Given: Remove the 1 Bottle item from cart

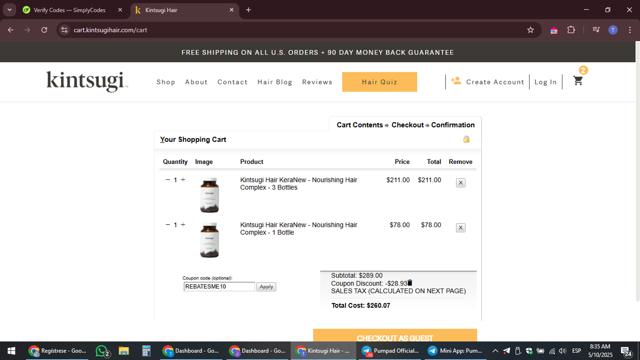Looking at the screenshot, I should tap(460, 227).
